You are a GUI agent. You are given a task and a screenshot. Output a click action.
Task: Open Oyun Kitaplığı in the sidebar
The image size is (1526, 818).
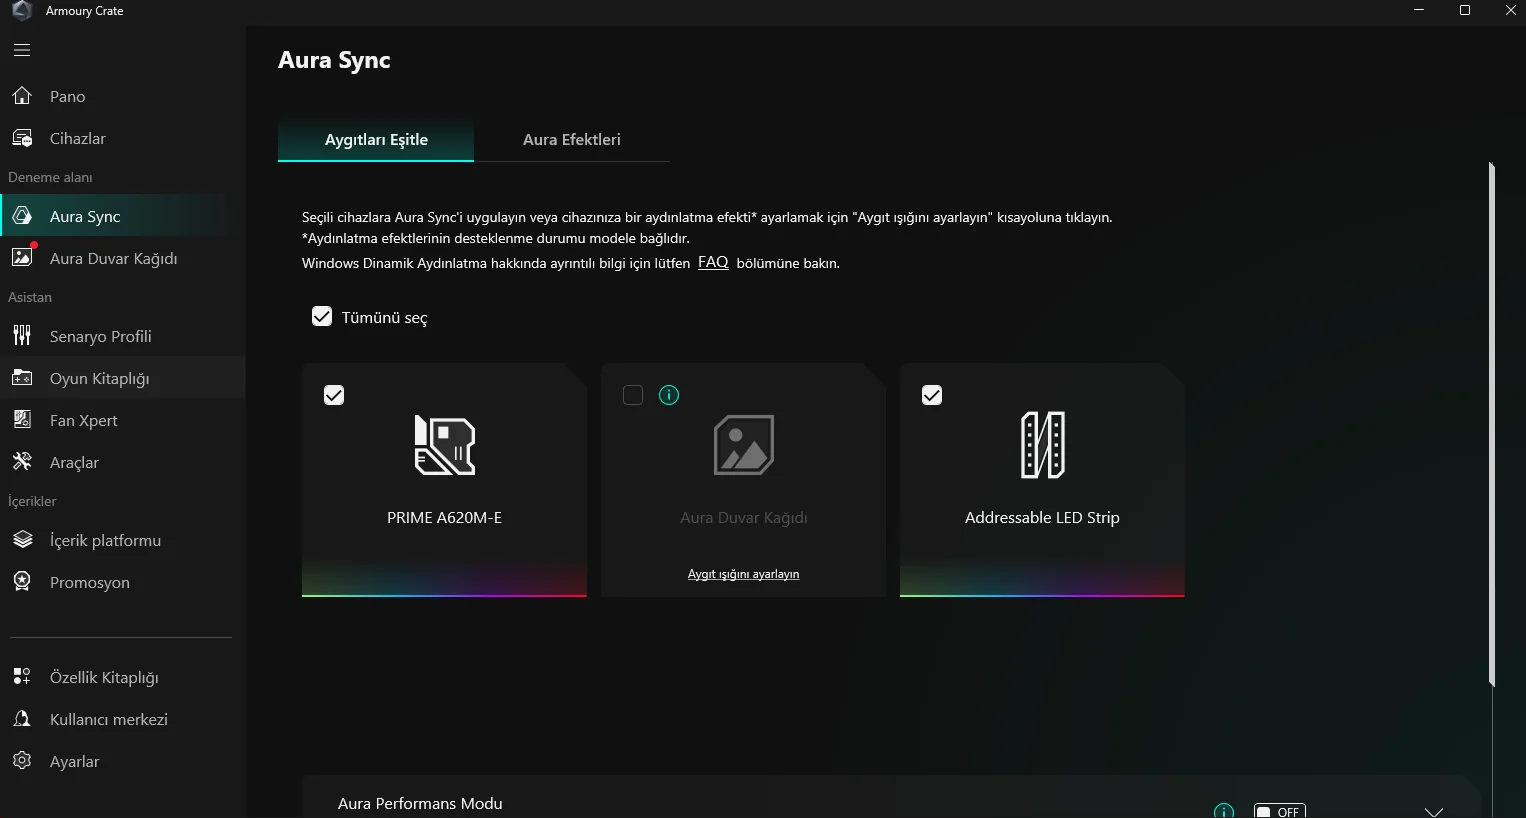(x=122, y=378)
